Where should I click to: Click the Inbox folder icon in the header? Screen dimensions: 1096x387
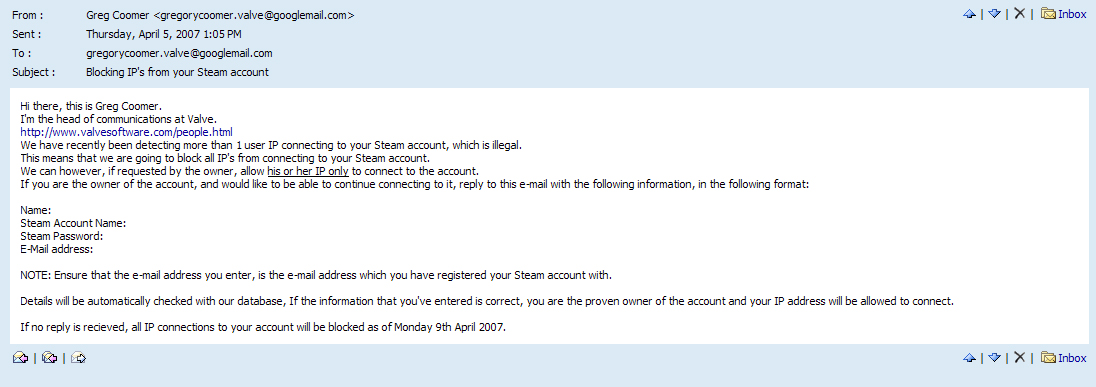[x=1048, y=13]
